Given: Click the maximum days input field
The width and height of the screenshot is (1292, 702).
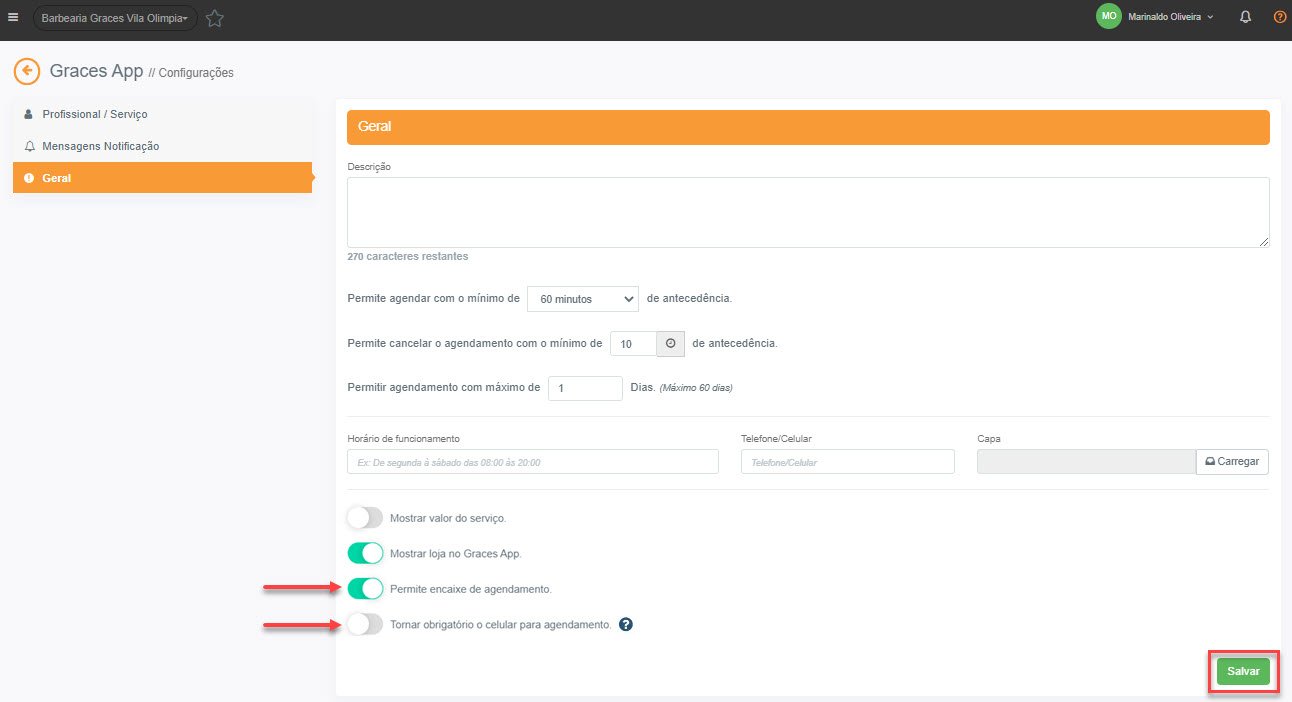Looking at the screenshot, I should coord(586,388).
